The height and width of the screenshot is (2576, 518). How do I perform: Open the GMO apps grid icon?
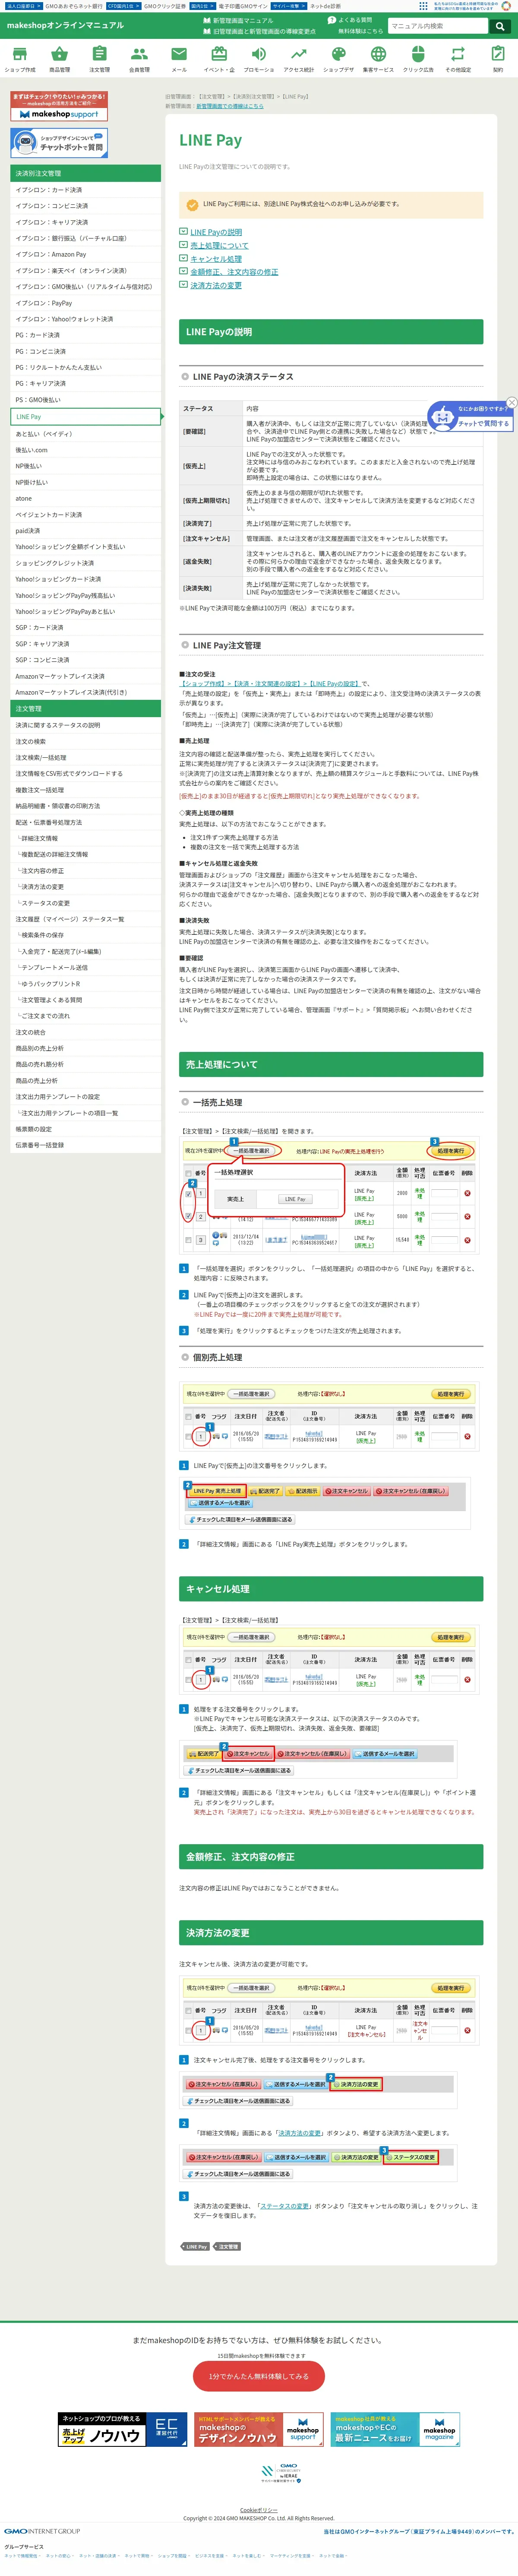coord(423,6)
